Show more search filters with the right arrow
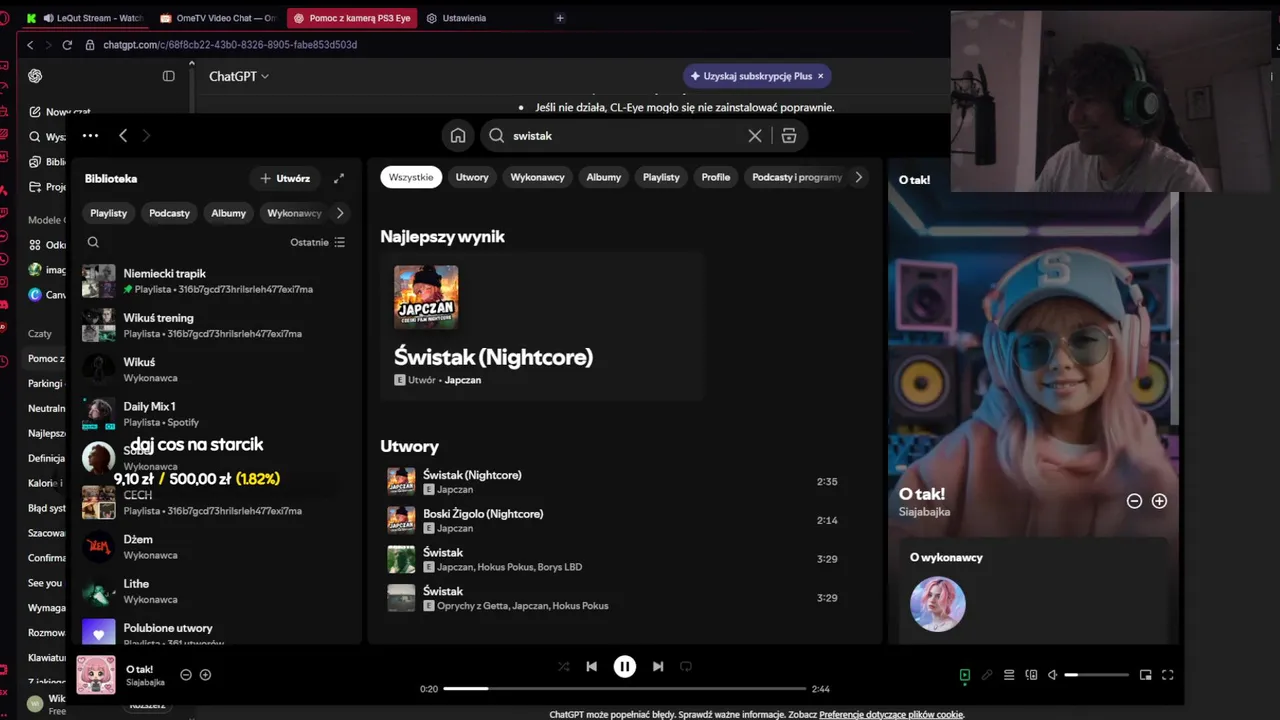The width and height of the screenshot is (1280, 720). [x=858, y=177]
